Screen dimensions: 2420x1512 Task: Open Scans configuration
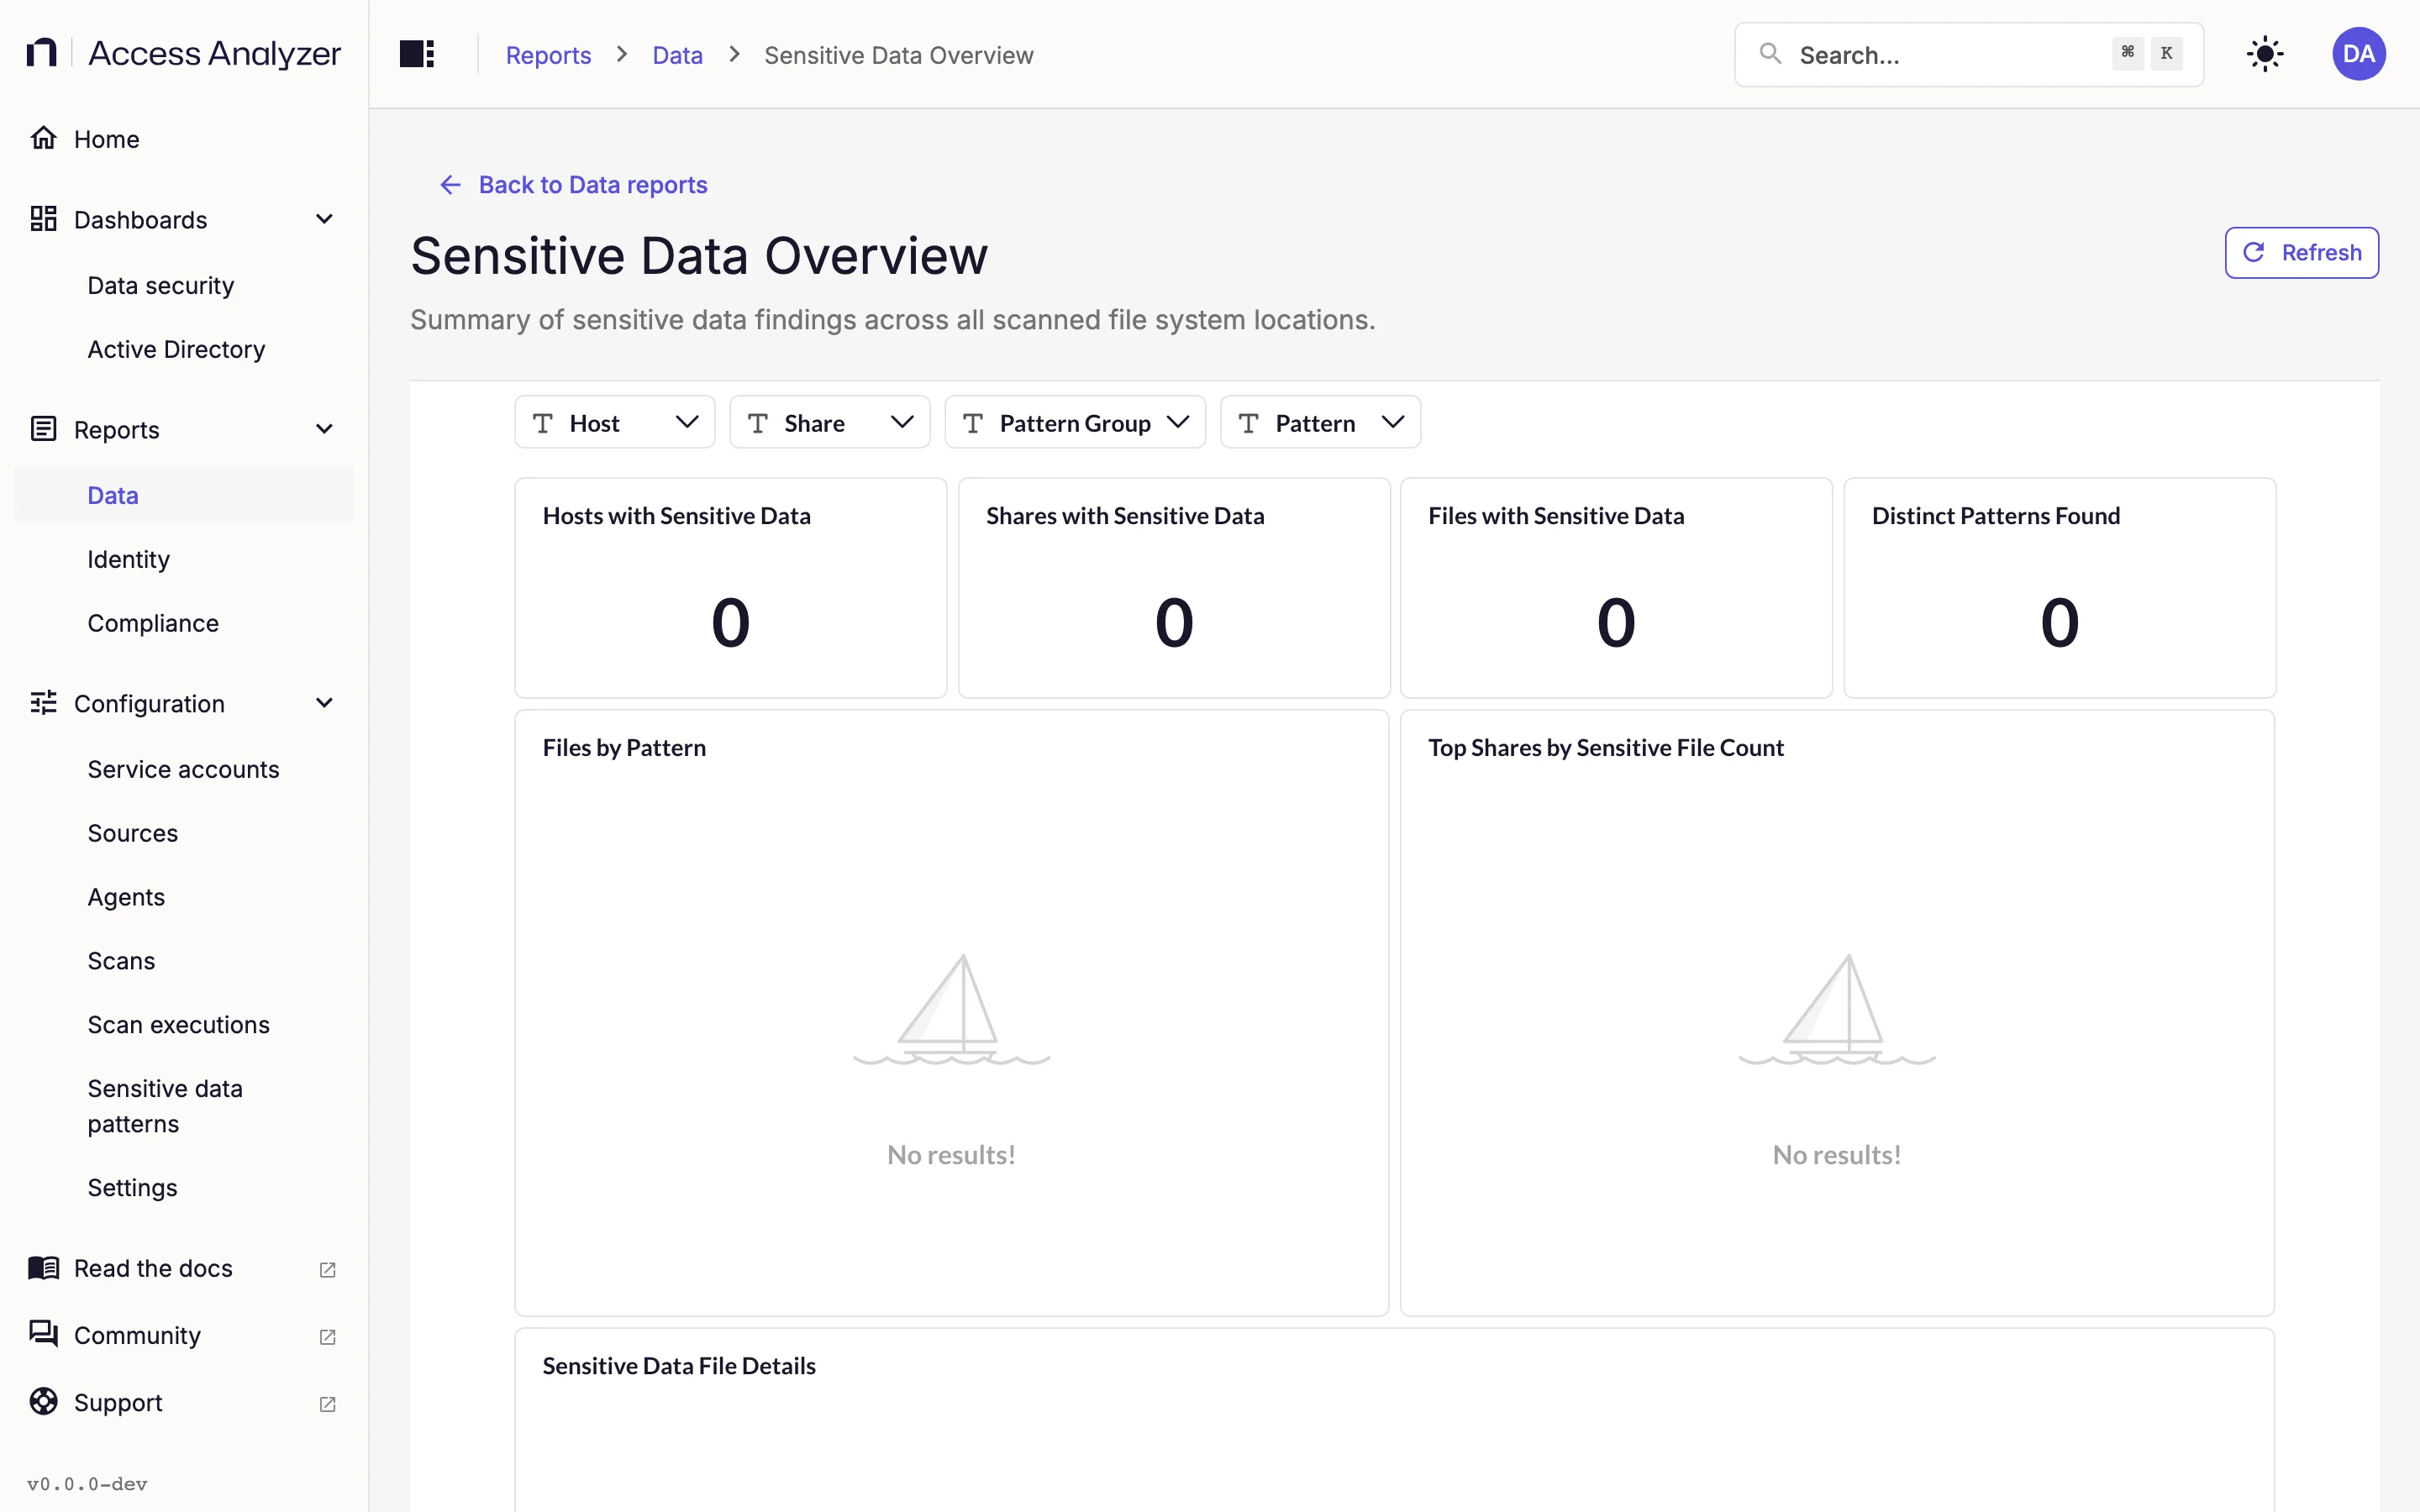click(x=184, y=961)
